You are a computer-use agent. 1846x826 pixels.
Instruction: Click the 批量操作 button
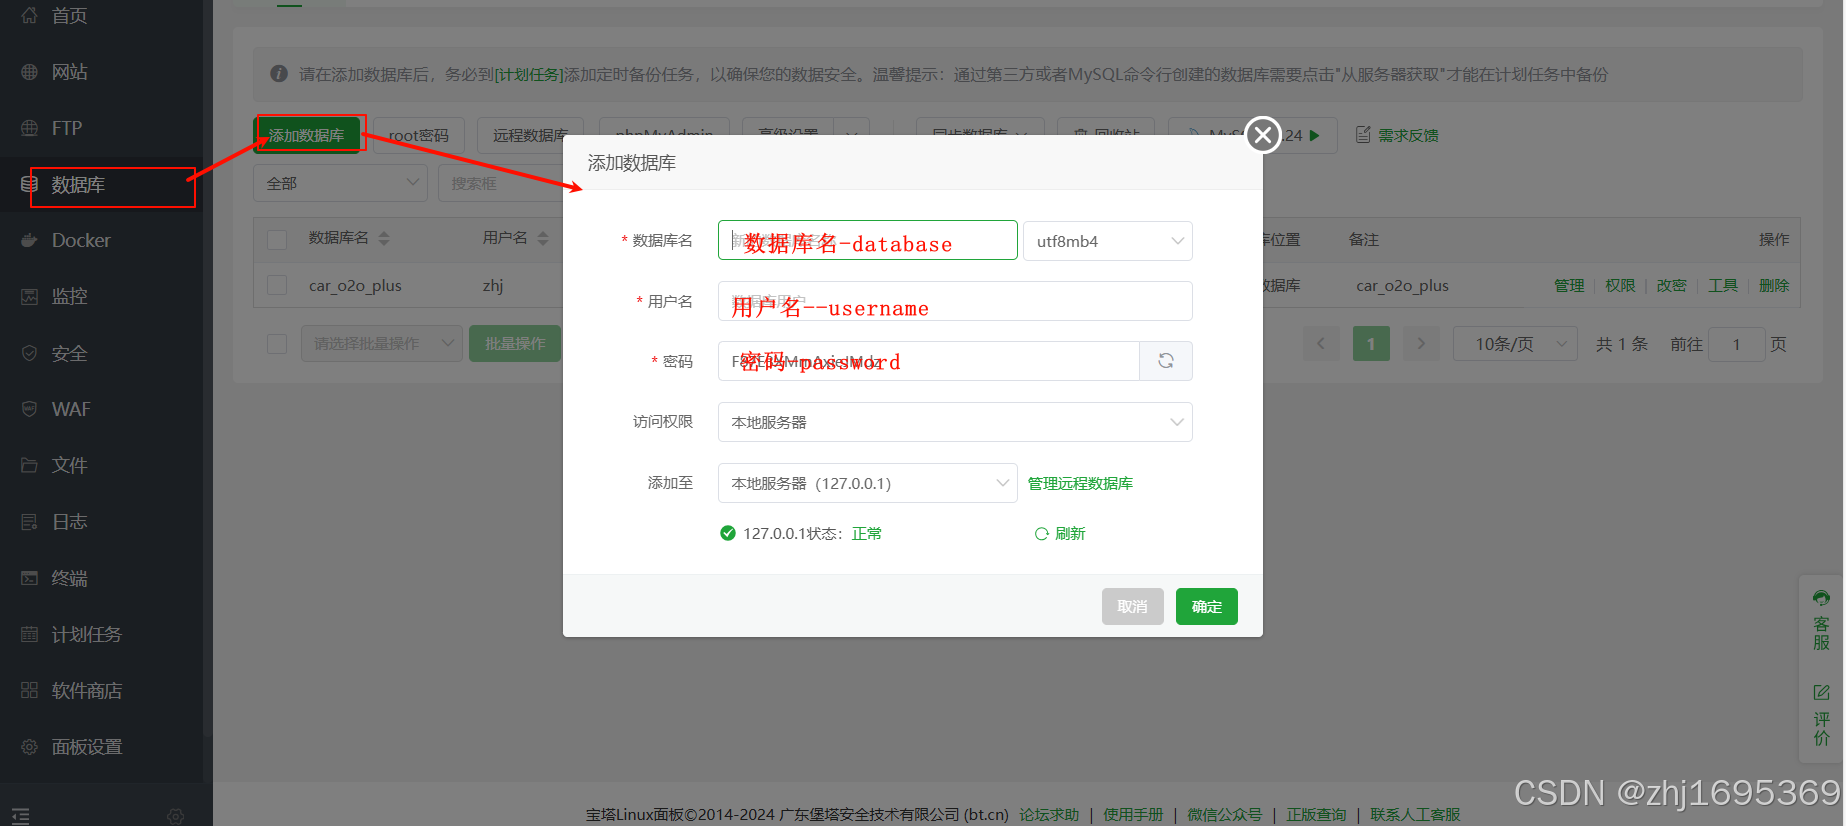515,344
